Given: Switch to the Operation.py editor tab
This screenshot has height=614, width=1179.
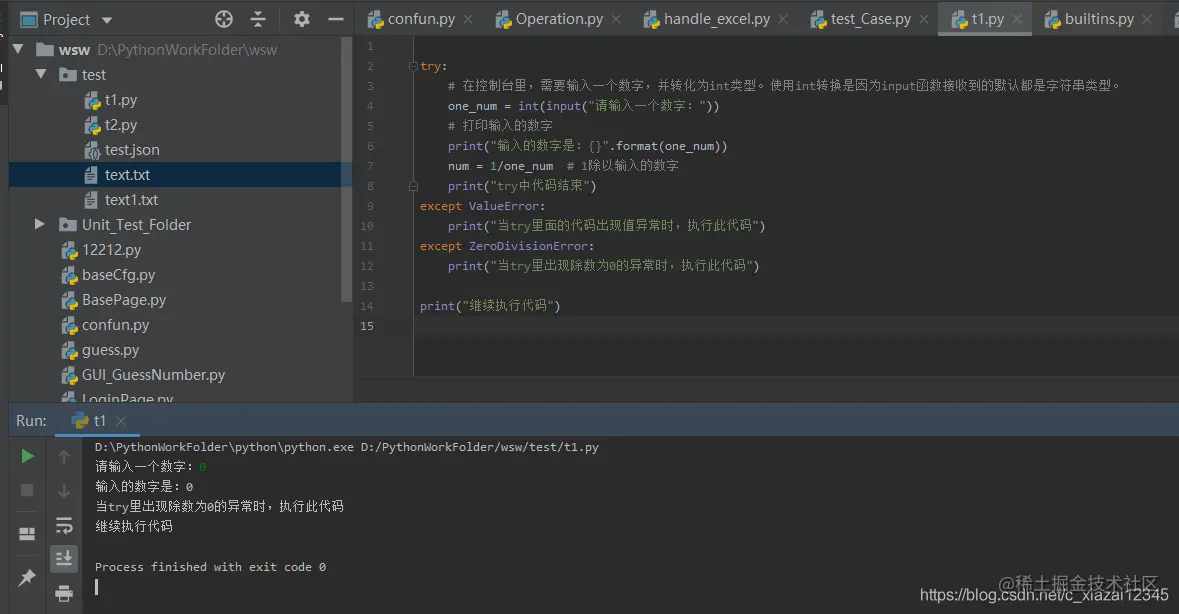Looking at the screenshot, I should (x=559, y=20).
